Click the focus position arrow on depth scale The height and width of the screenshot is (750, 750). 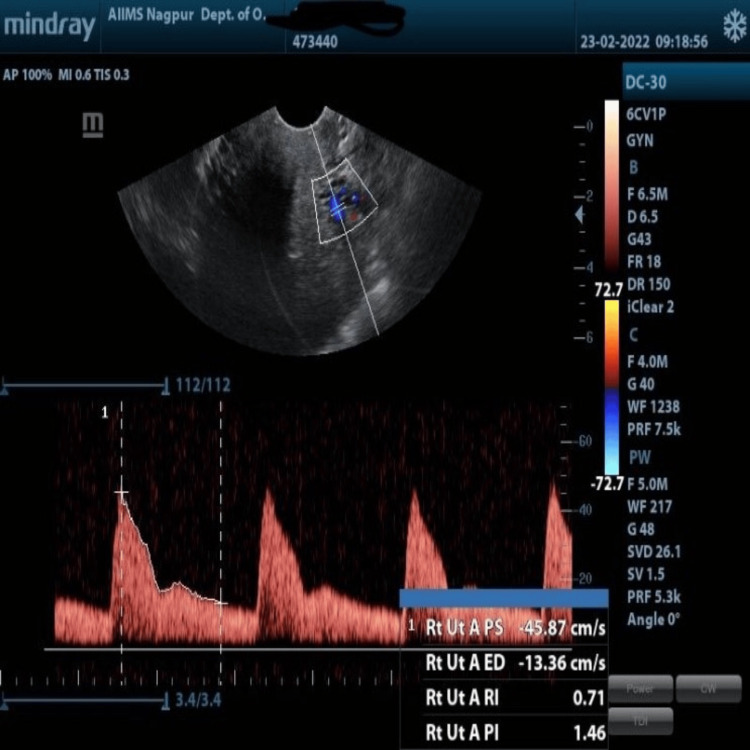[580, 215]
